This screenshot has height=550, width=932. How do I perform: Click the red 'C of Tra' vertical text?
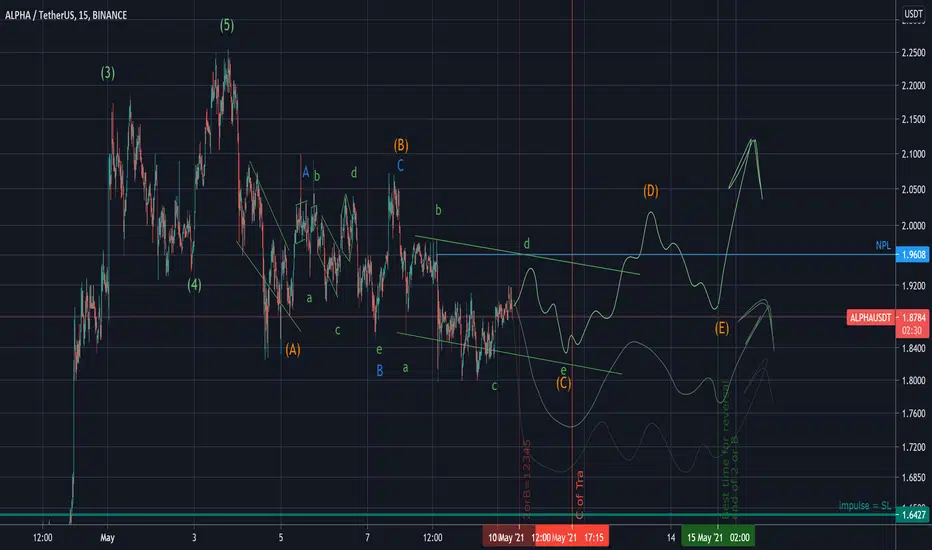click(x=580, y=495)
